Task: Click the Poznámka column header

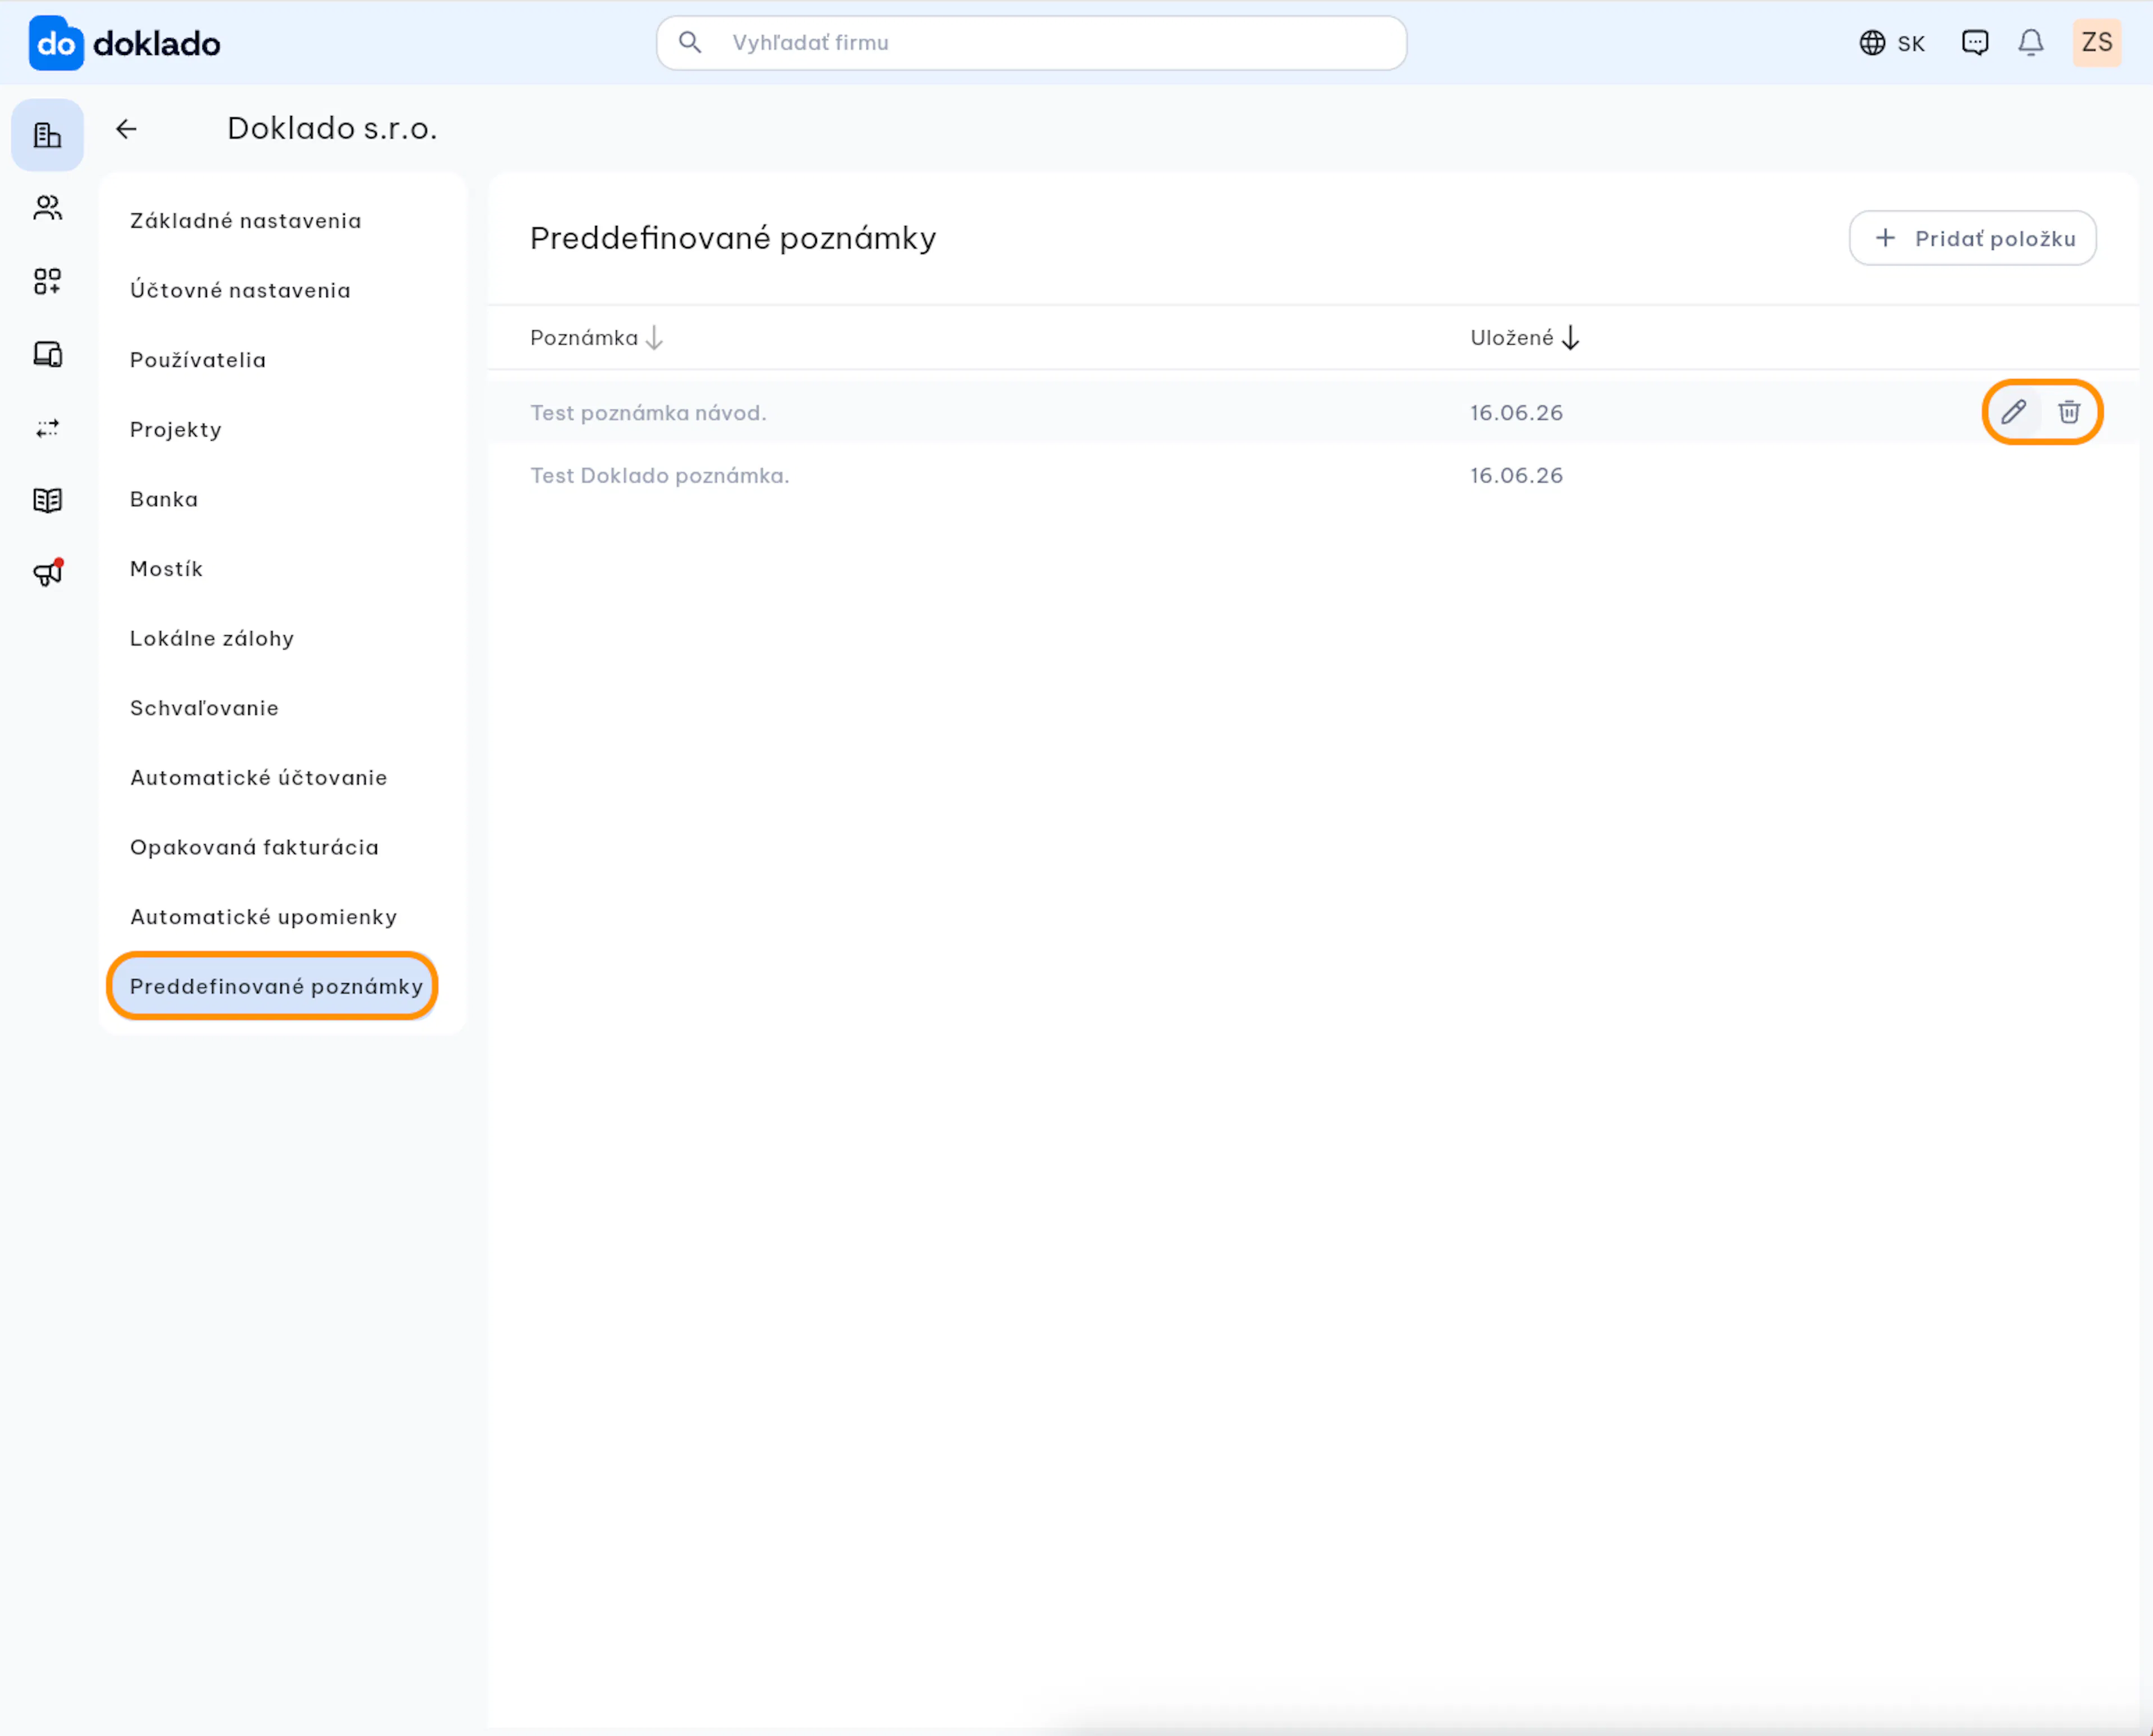Action: tap(584, 338)
